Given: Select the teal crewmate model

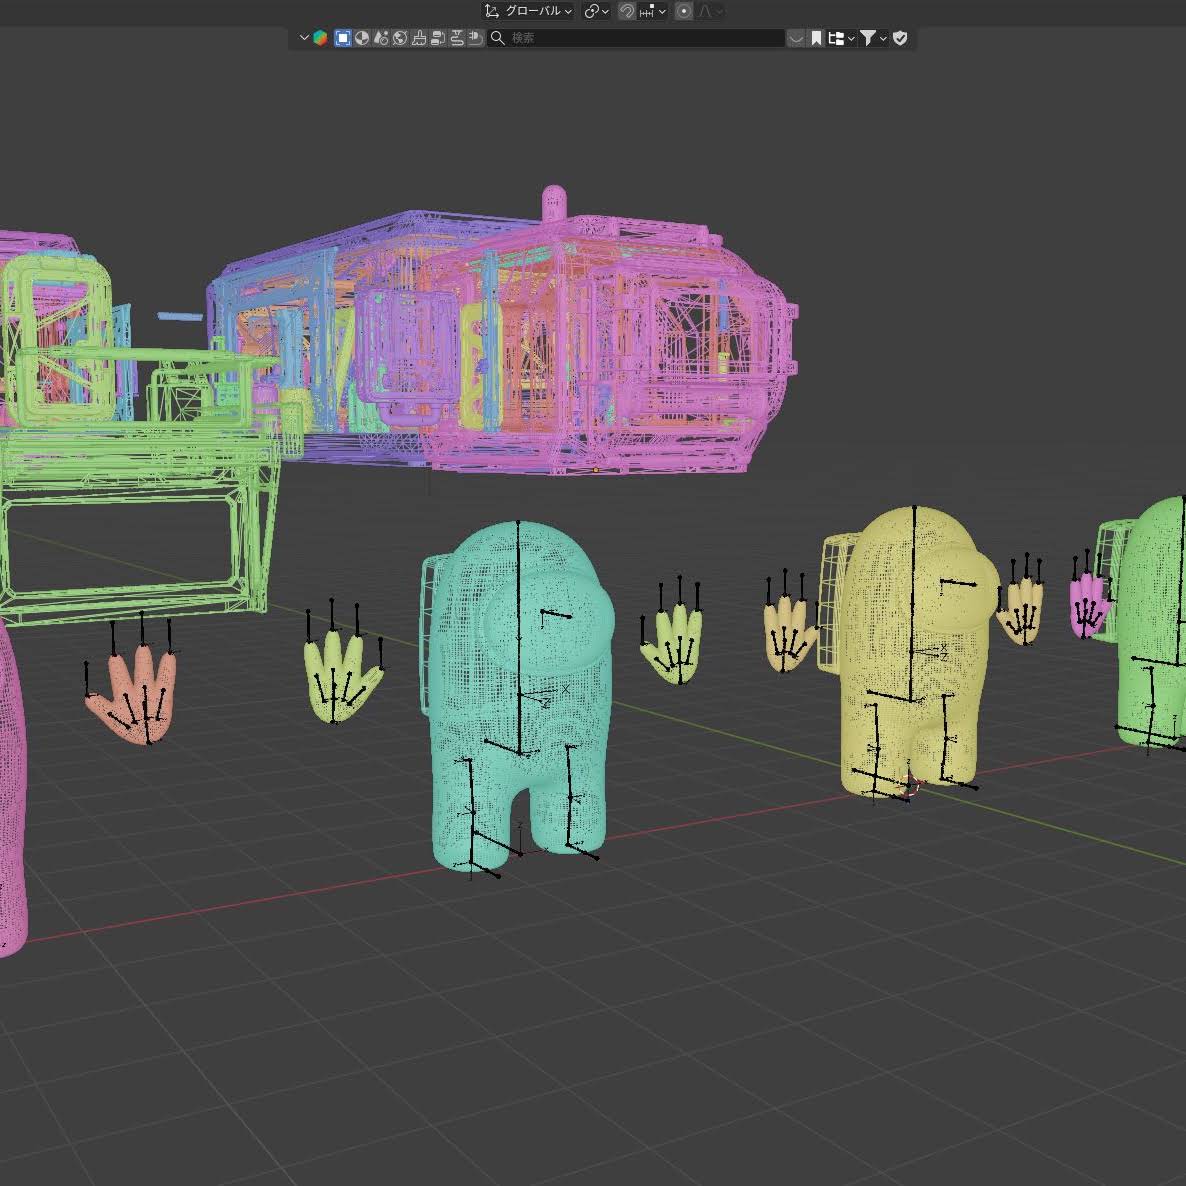Looking at the screenshot, I should [519, 696].
